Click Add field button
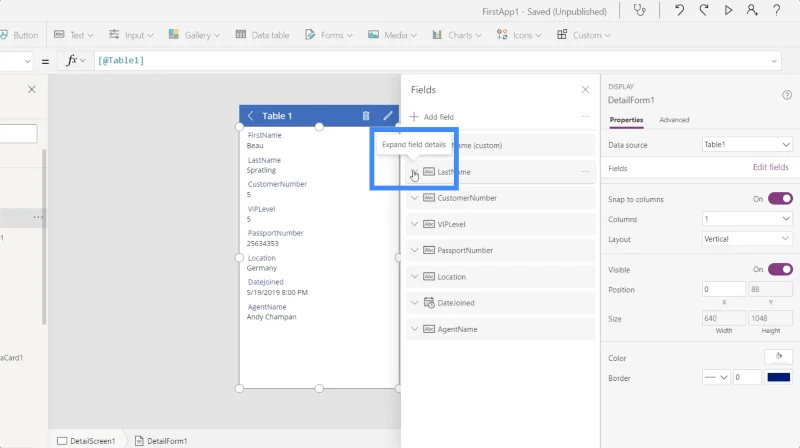 coord(432,117)
